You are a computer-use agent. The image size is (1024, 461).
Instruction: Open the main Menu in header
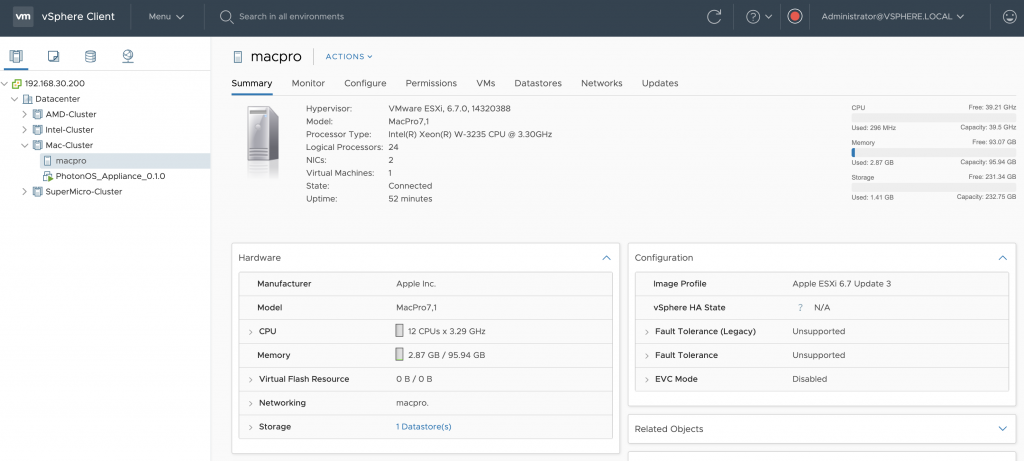coord(166,17)
